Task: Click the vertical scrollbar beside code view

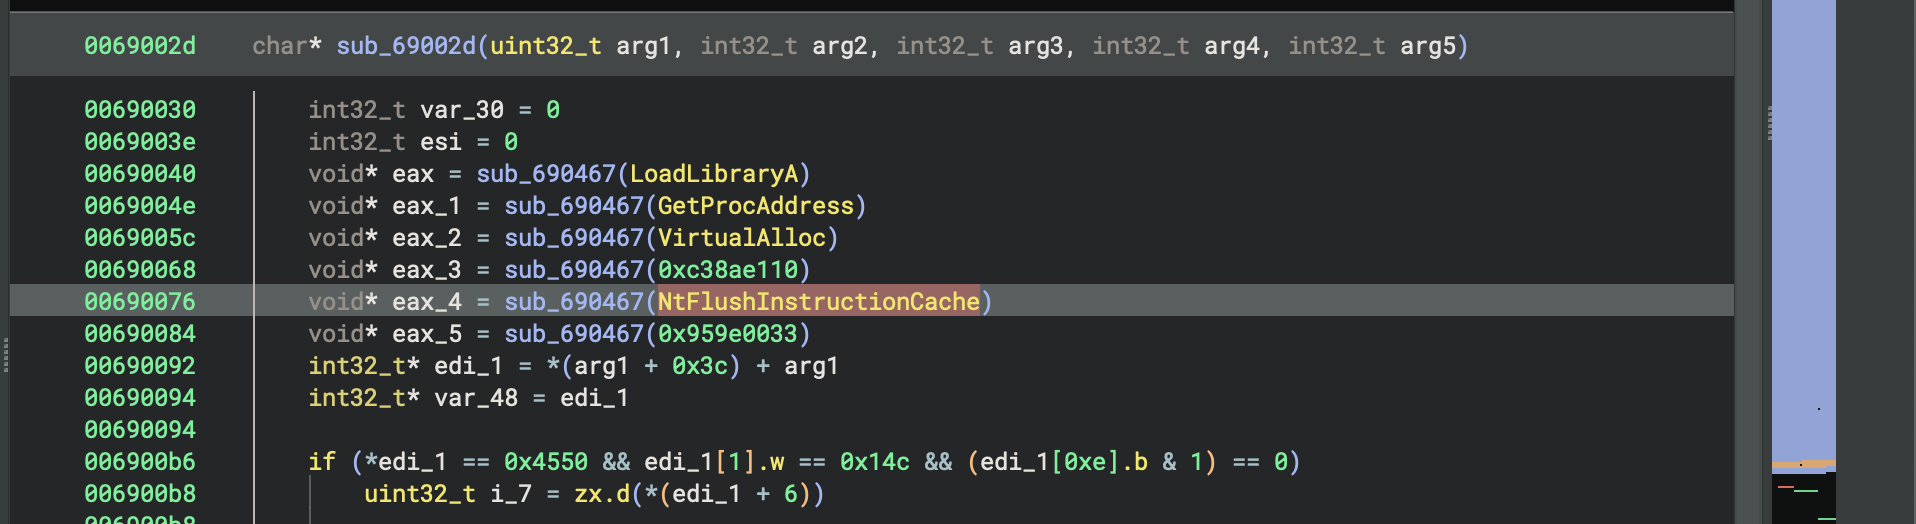Action: 1748,262
